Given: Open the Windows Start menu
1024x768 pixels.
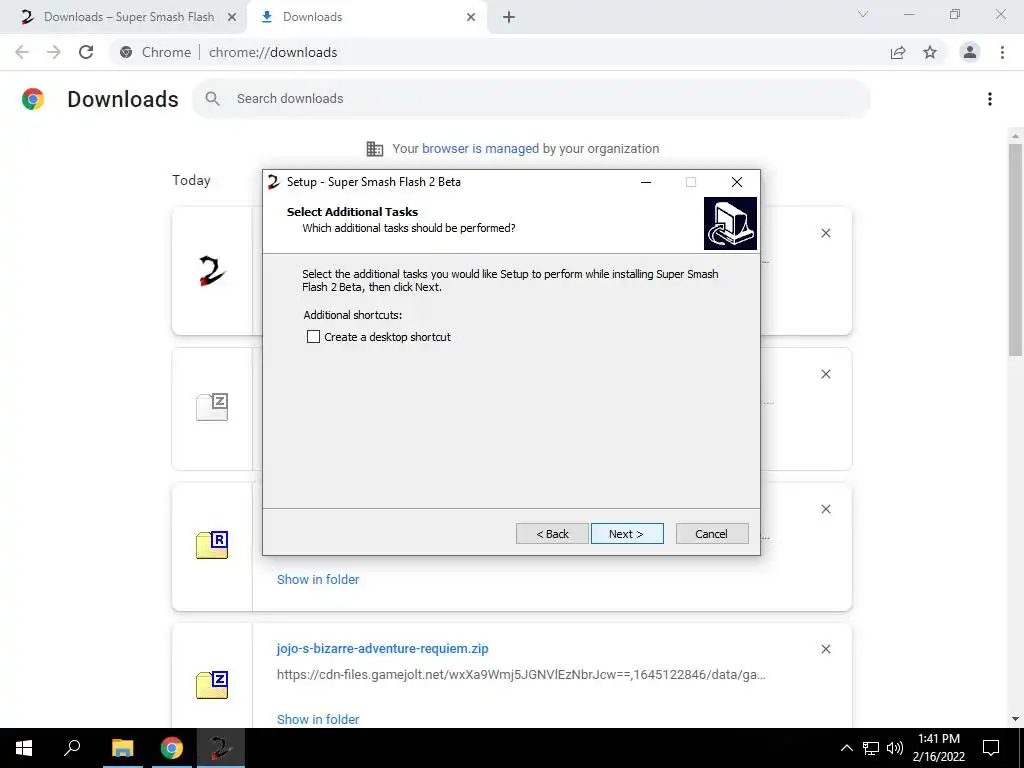Looking at the screenshot, I should point(24,748).
